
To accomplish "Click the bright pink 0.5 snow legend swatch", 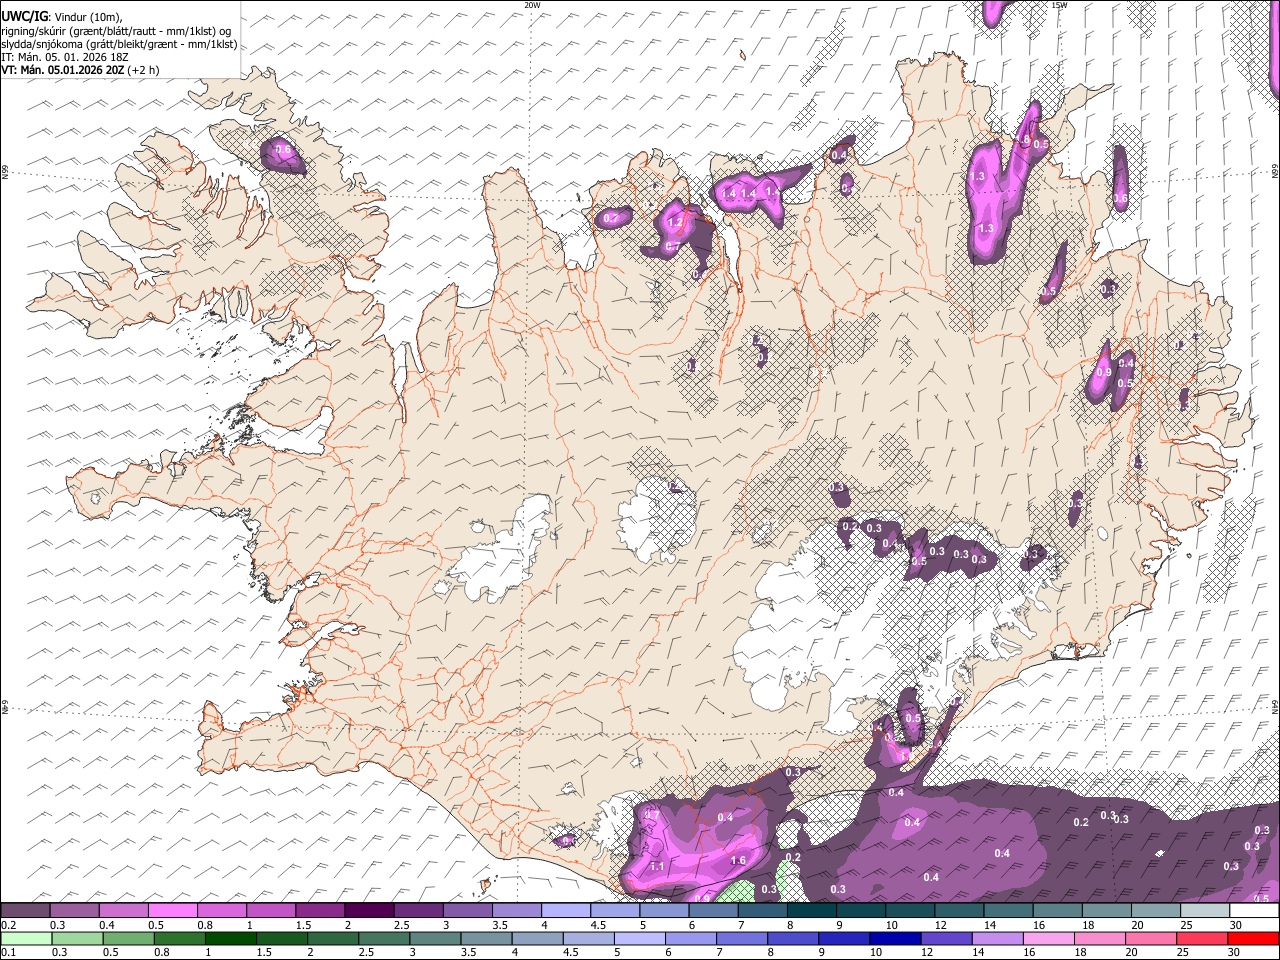I will coord(173,910).
